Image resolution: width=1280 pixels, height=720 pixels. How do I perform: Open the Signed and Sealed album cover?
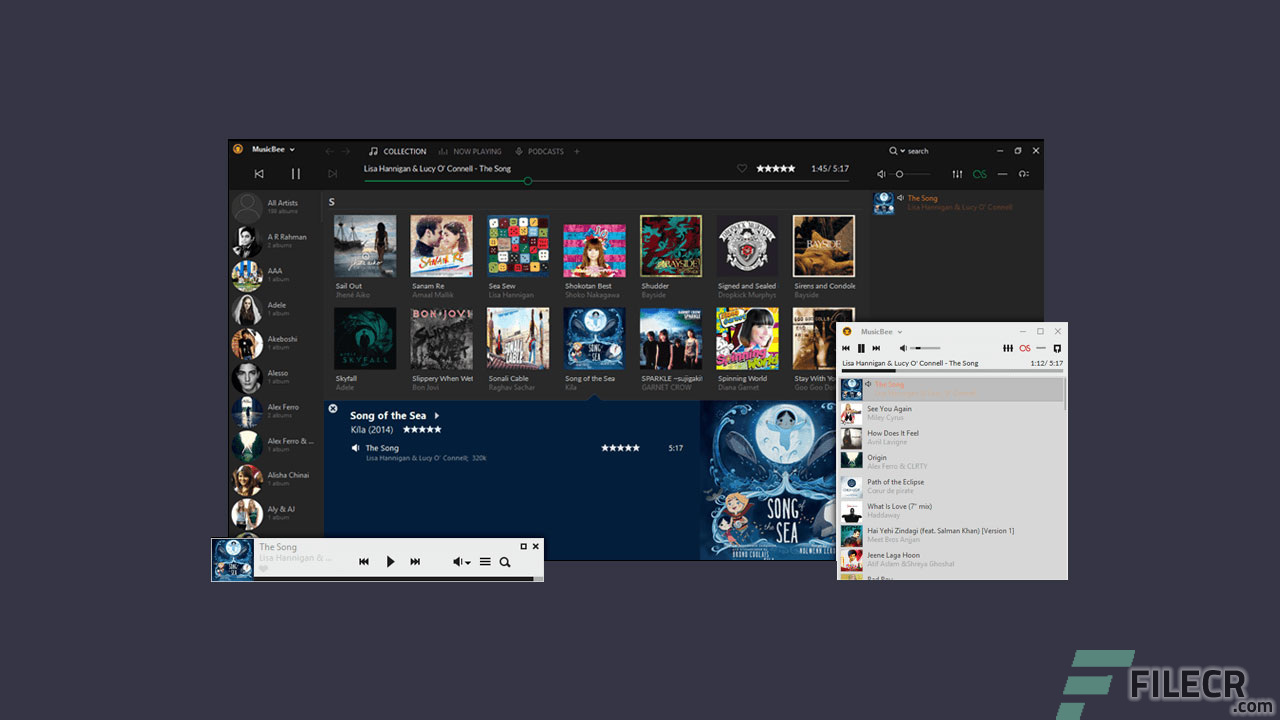click(x=747, y=246)
